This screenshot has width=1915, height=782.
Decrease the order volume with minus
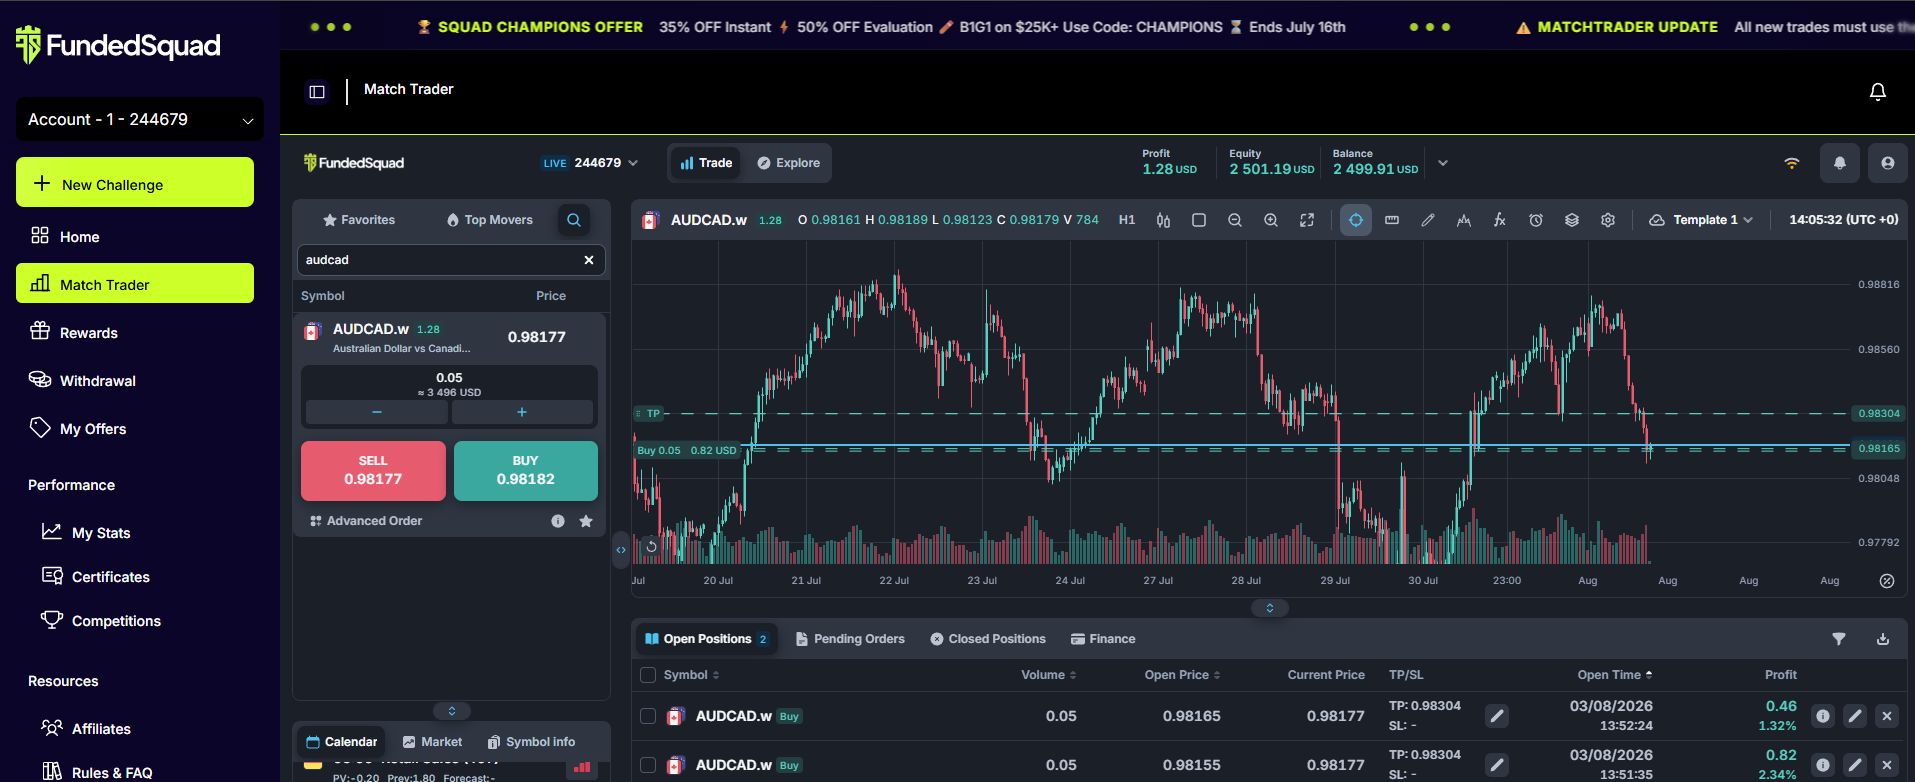point(376,412)
